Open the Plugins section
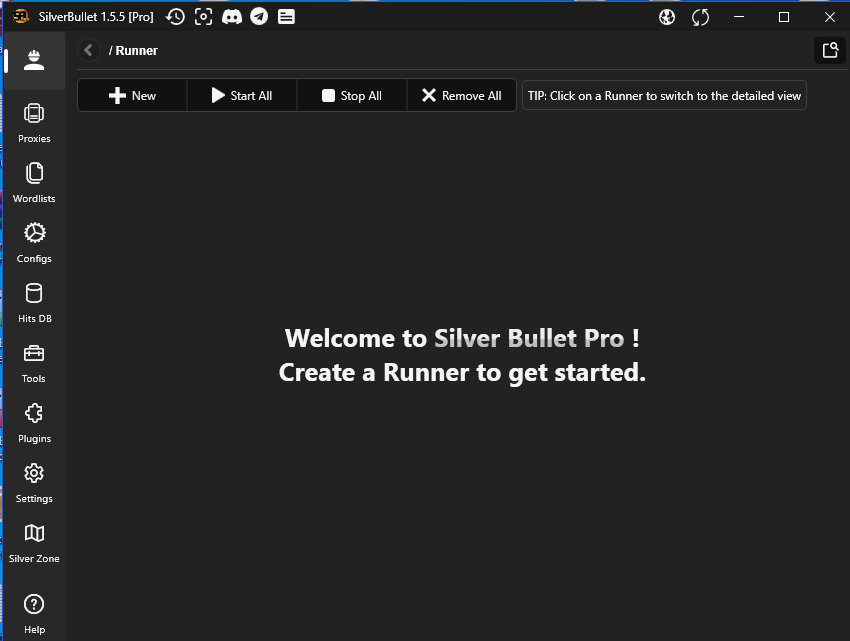This screenshot has width=850, height=641. point(34,424)
